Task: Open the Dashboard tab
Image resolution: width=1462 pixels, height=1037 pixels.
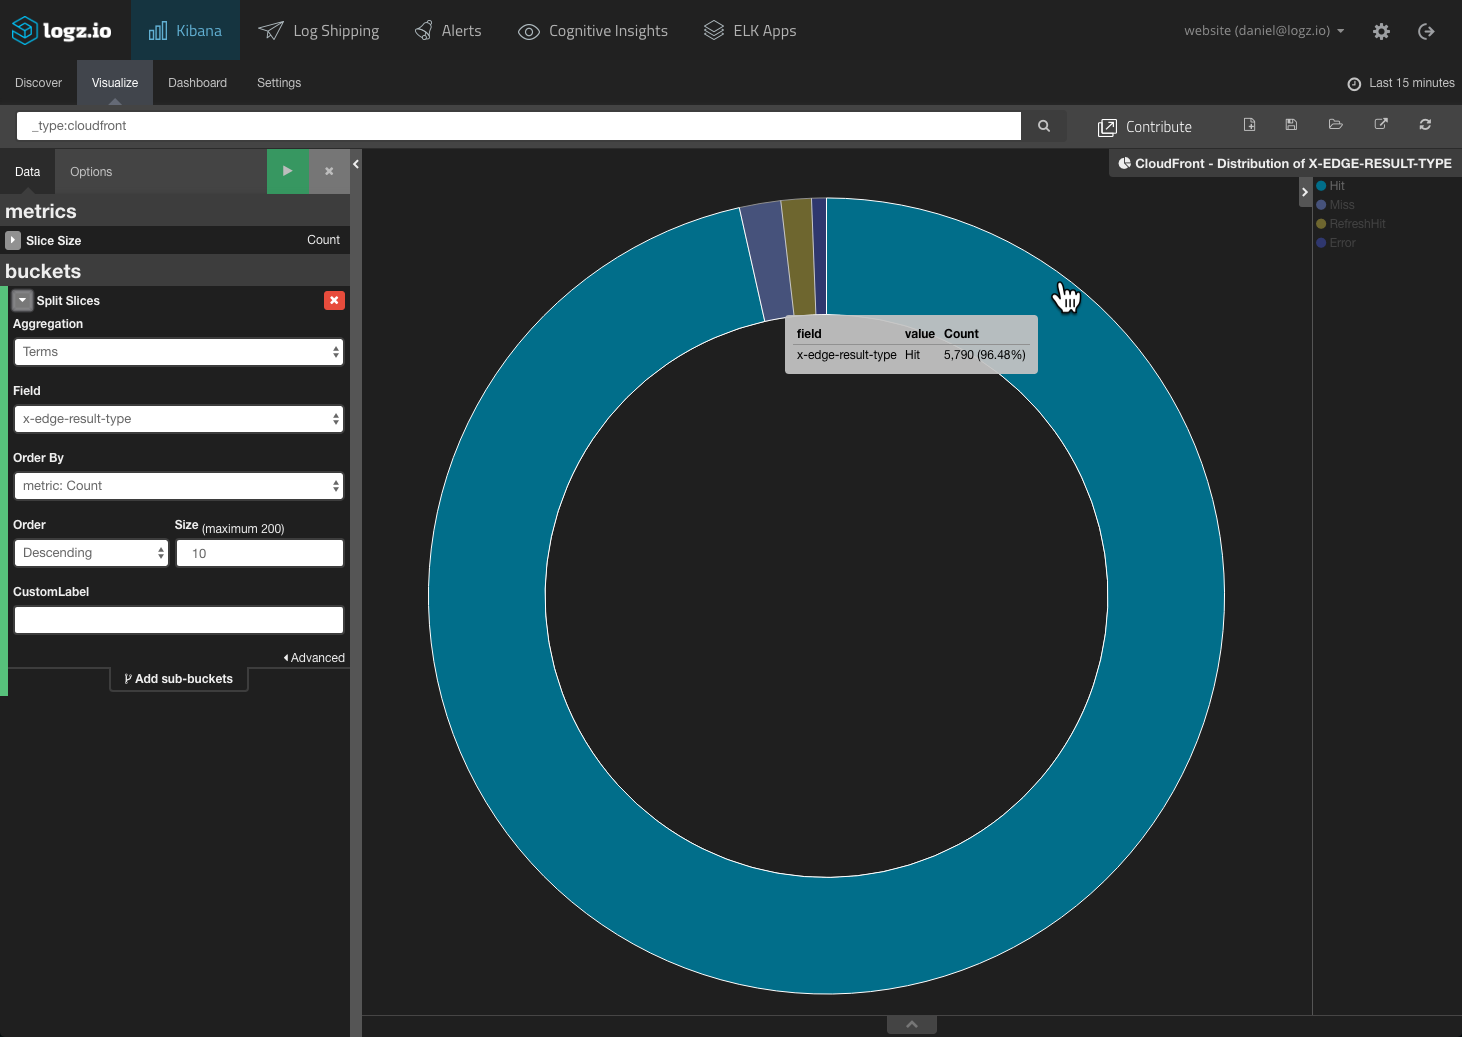Action: click(197, 83)
